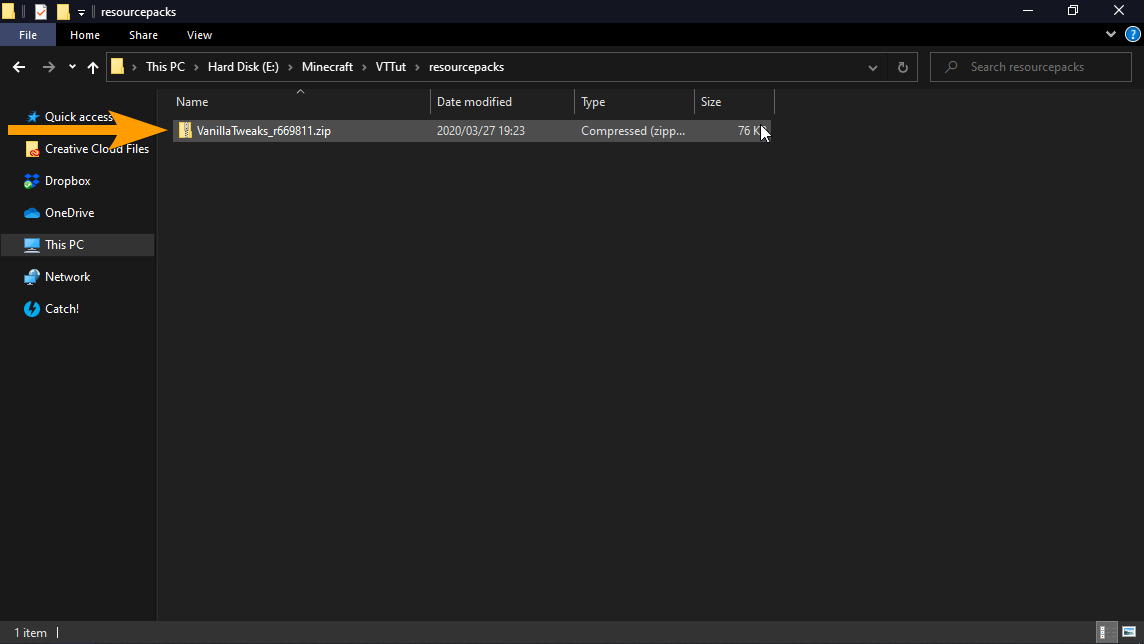Open the Recent locations dropdown arrow
1144x644 pixels.
(x=72, y=67)
